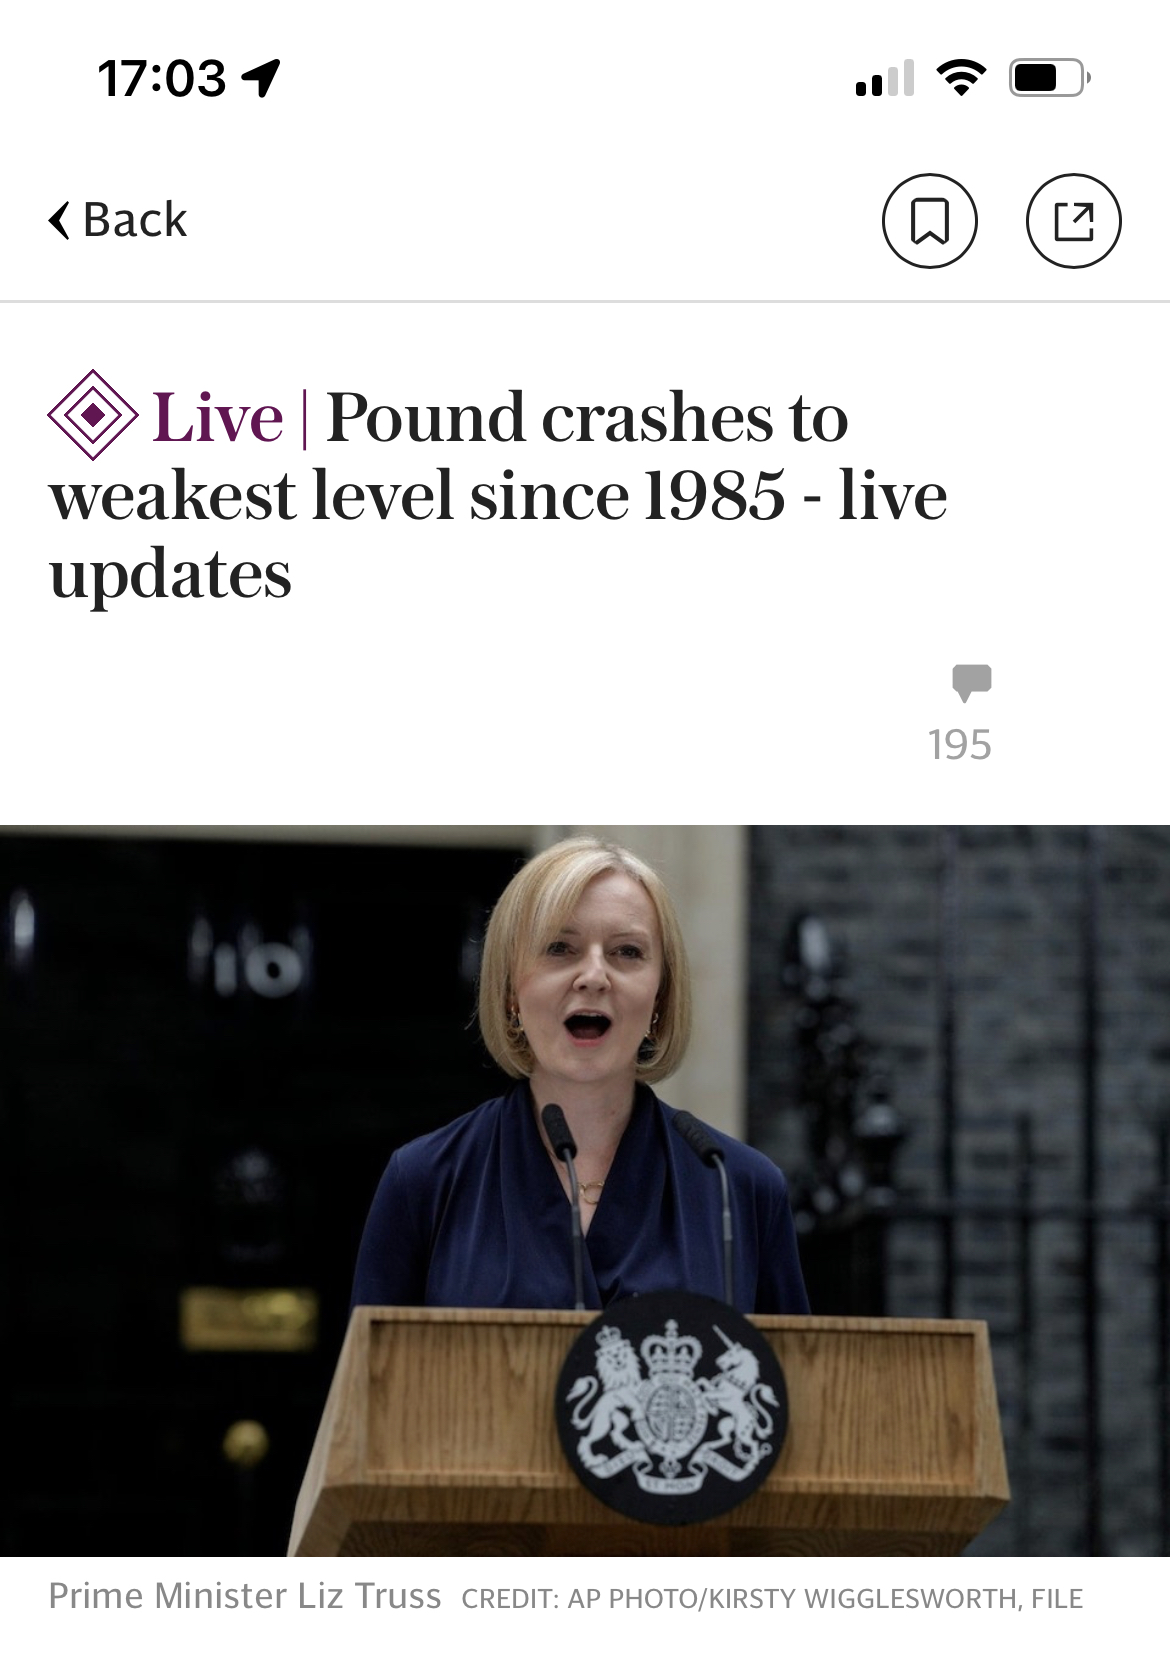Tap the back chevron arrow
1170x1668 pixels.
click(x=60, y=220)
